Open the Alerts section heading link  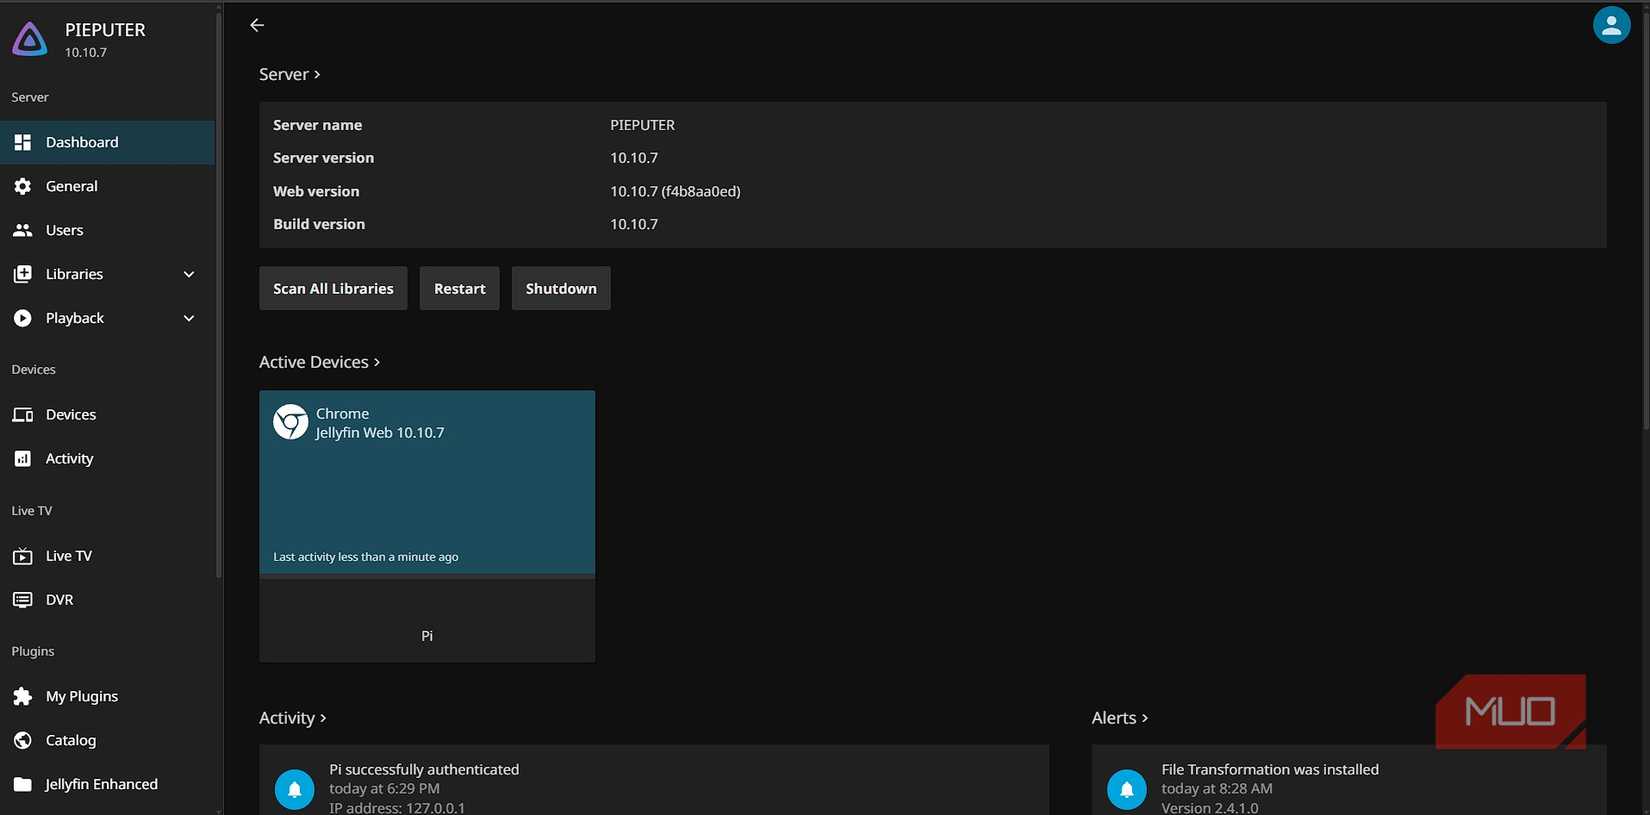tap(1119, 718)
